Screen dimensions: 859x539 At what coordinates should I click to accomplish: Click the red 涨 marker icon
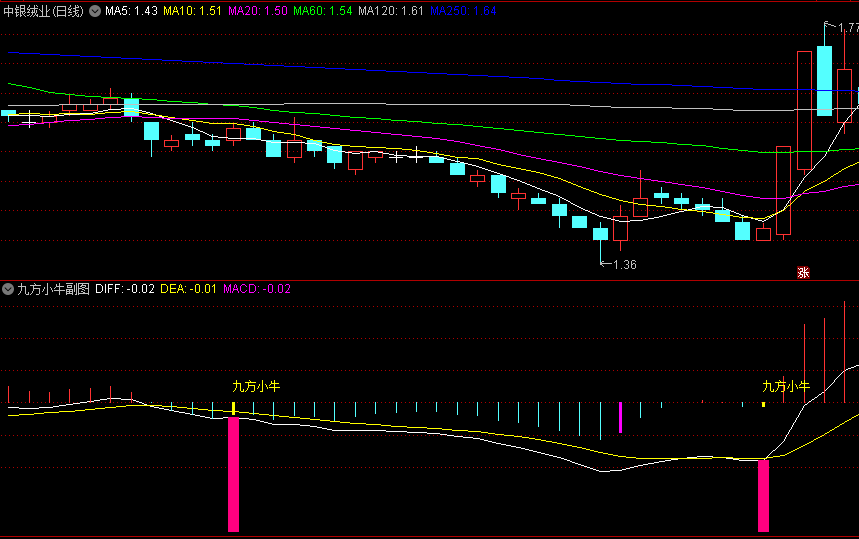[803, 272]
